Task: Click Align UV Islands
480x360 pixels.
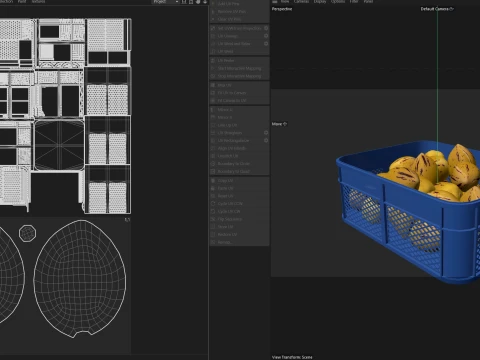Action: pyautogui.click(x=239, y=148)
